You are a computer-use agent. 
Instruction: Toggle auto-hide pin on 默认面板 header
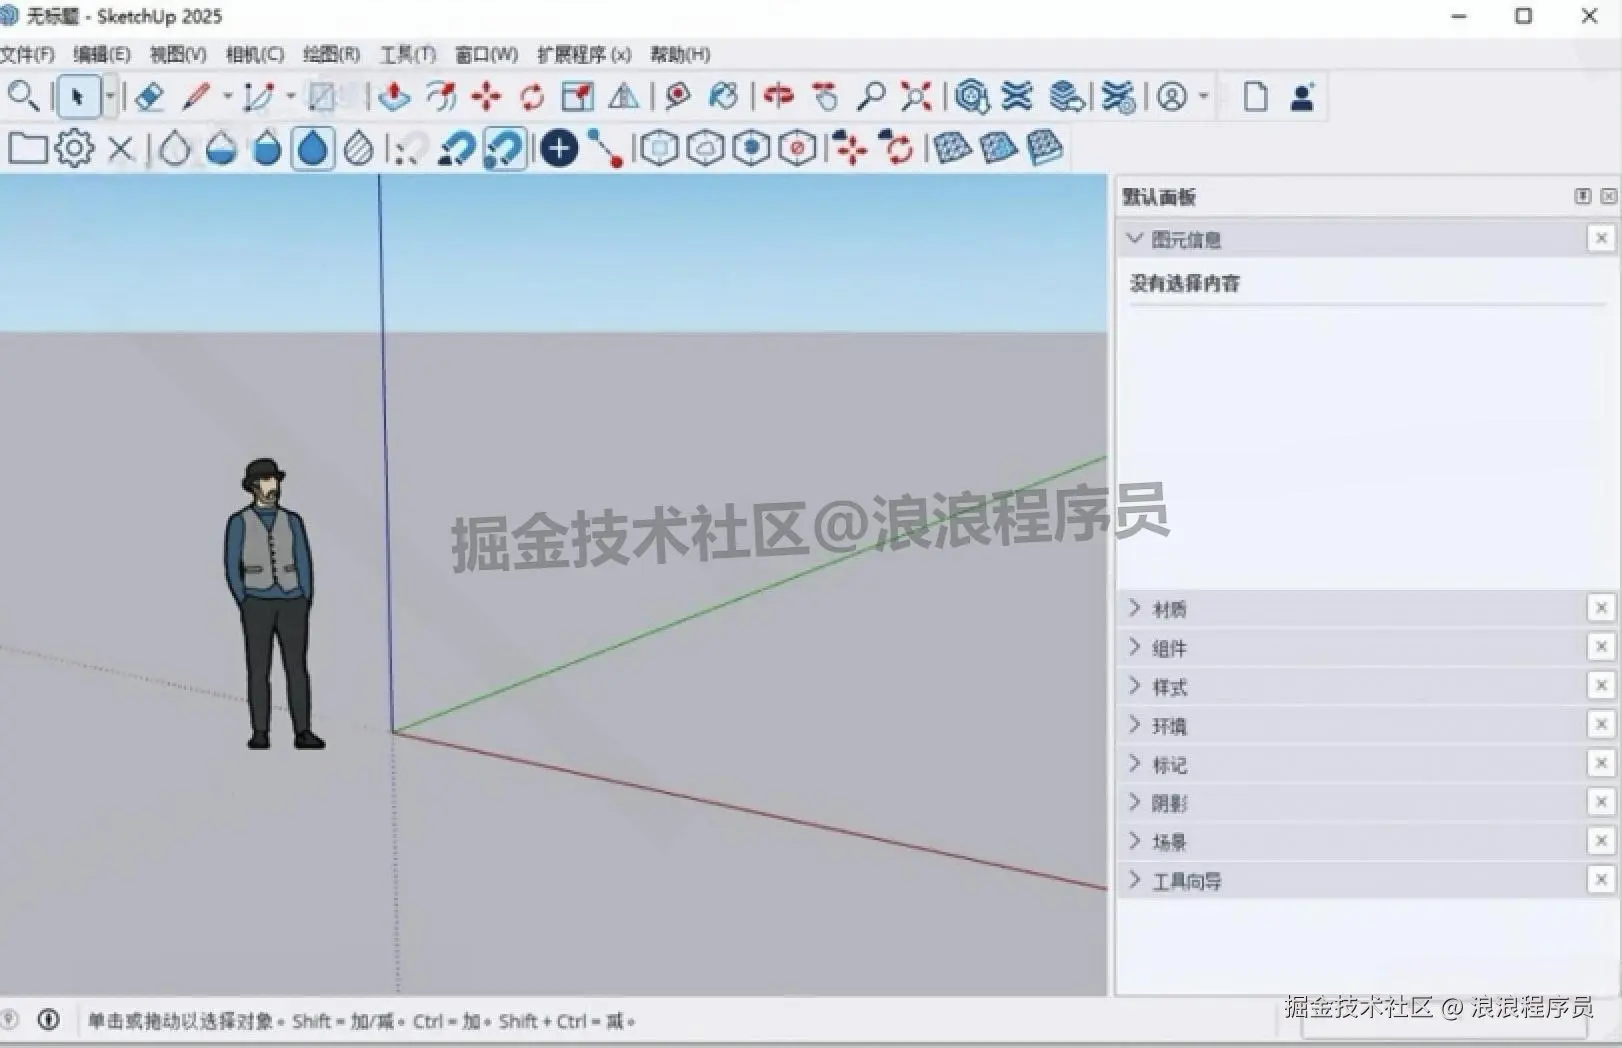(x=1583, y=196)
